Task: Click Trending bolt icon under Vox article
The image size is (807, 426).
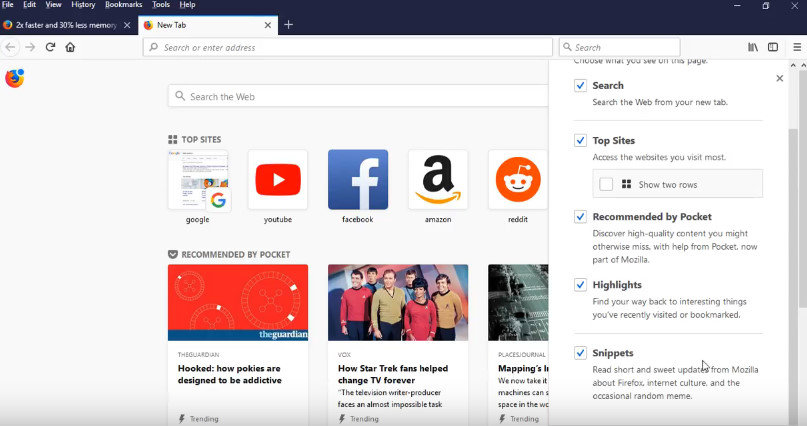Action: click(x=342, y=419)
